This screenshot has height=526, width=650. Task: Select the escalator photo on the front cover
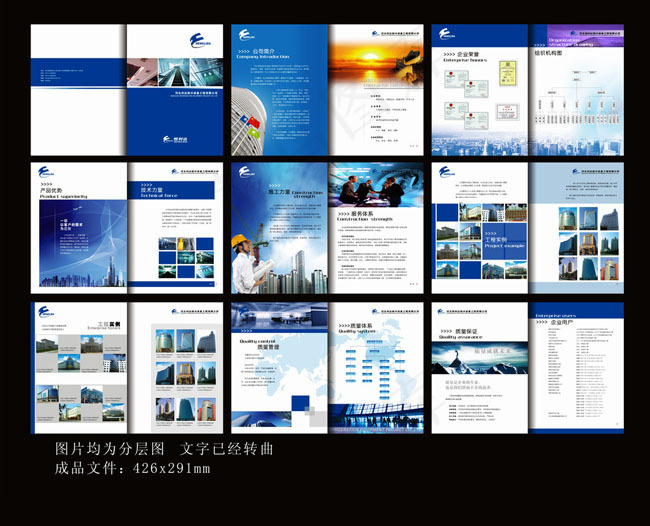click(175, 72)
